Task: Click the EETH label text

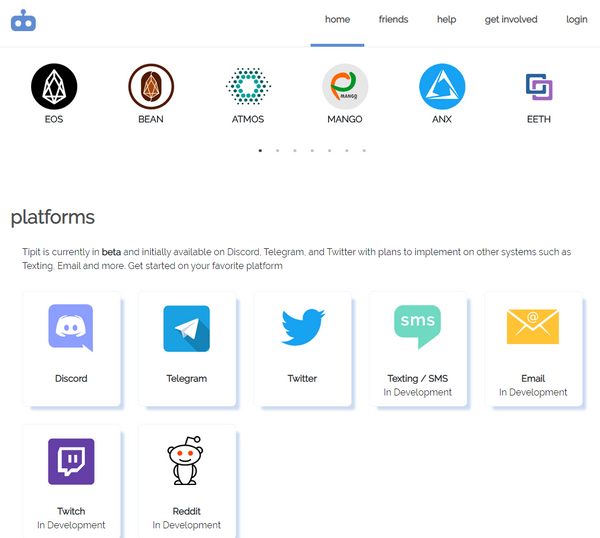Action: pyautogui.click(x=539, y=119)
